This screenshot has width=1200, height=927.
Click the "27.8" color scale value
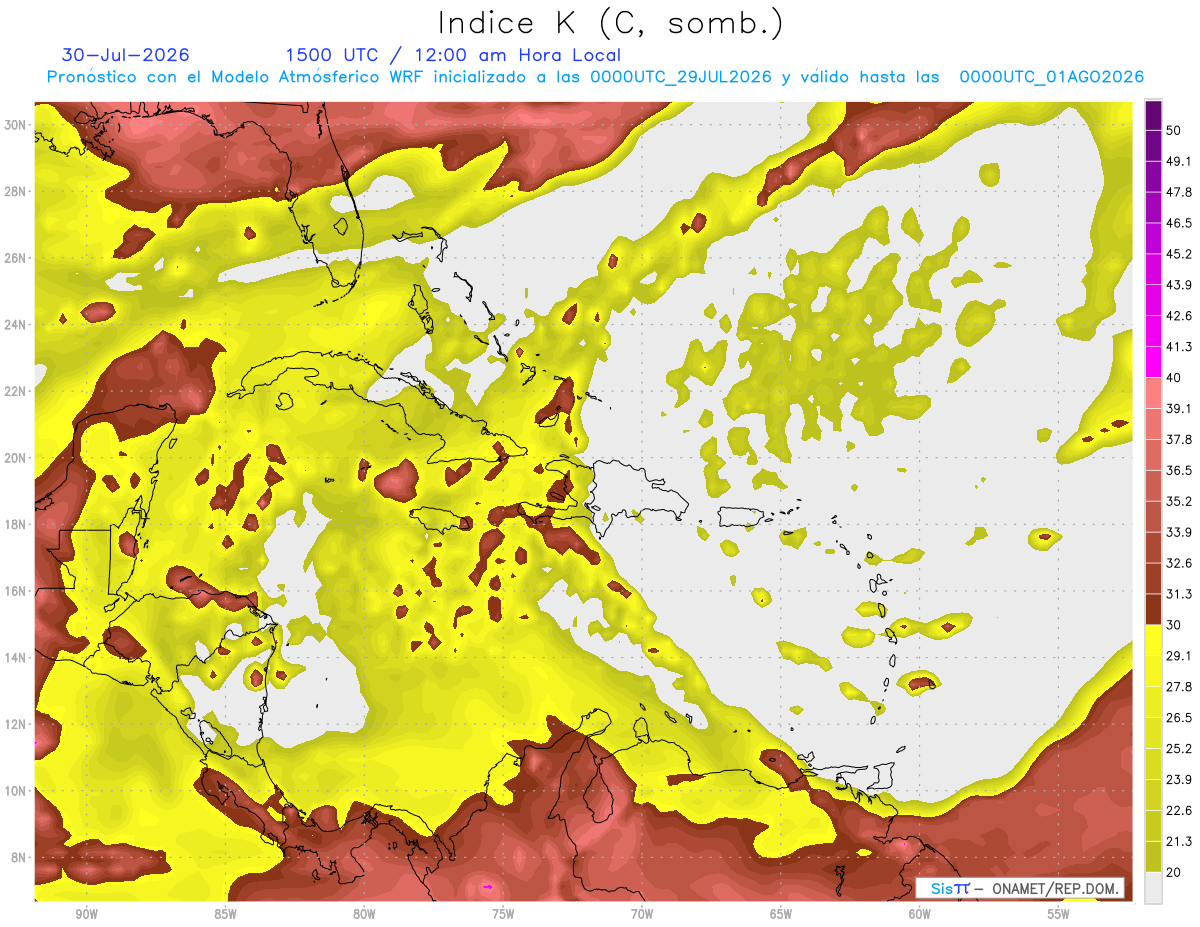click(1178, 686)
